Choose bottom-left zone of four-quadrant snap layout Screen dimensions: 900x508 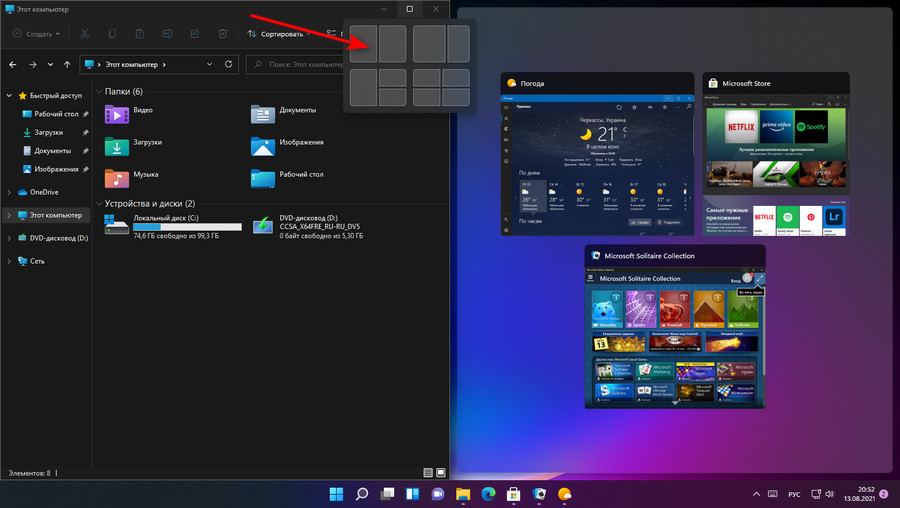point(426,97)
